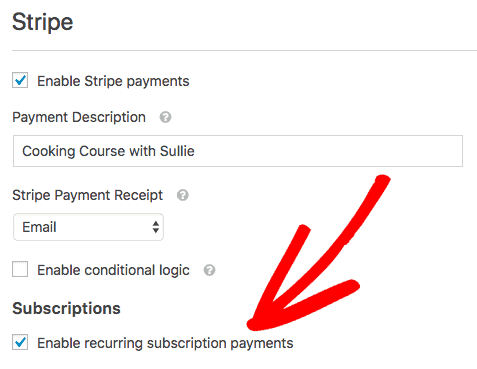This screenshot has height=369, width=477.
Task: Uncheck the Enable Stripe payments checkbox
Action: point(20,80)
